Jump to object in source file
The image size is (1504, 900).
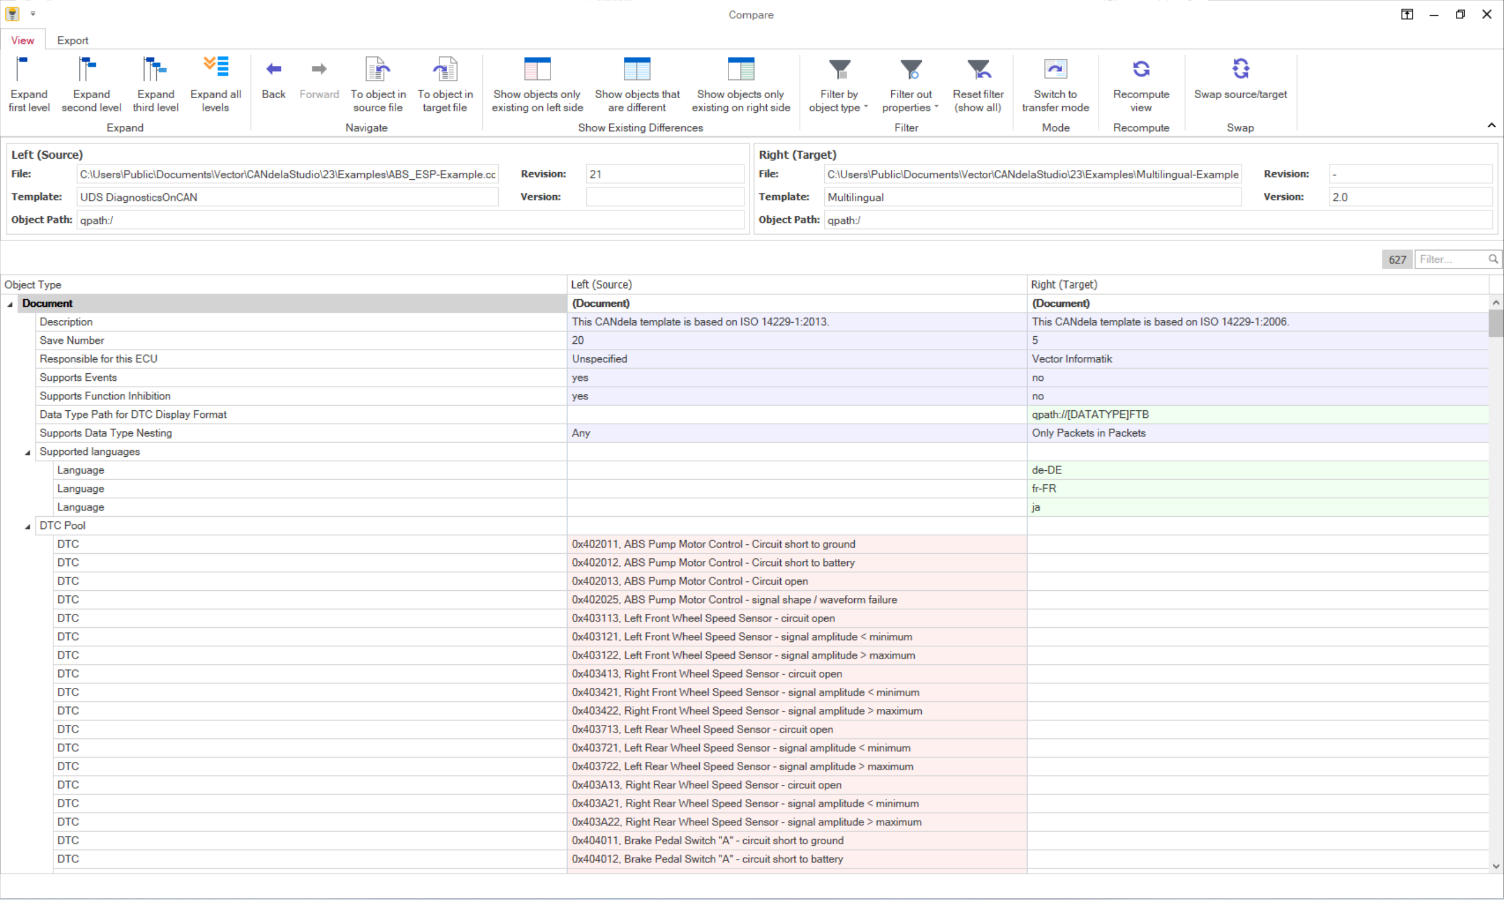pos(378,85)
